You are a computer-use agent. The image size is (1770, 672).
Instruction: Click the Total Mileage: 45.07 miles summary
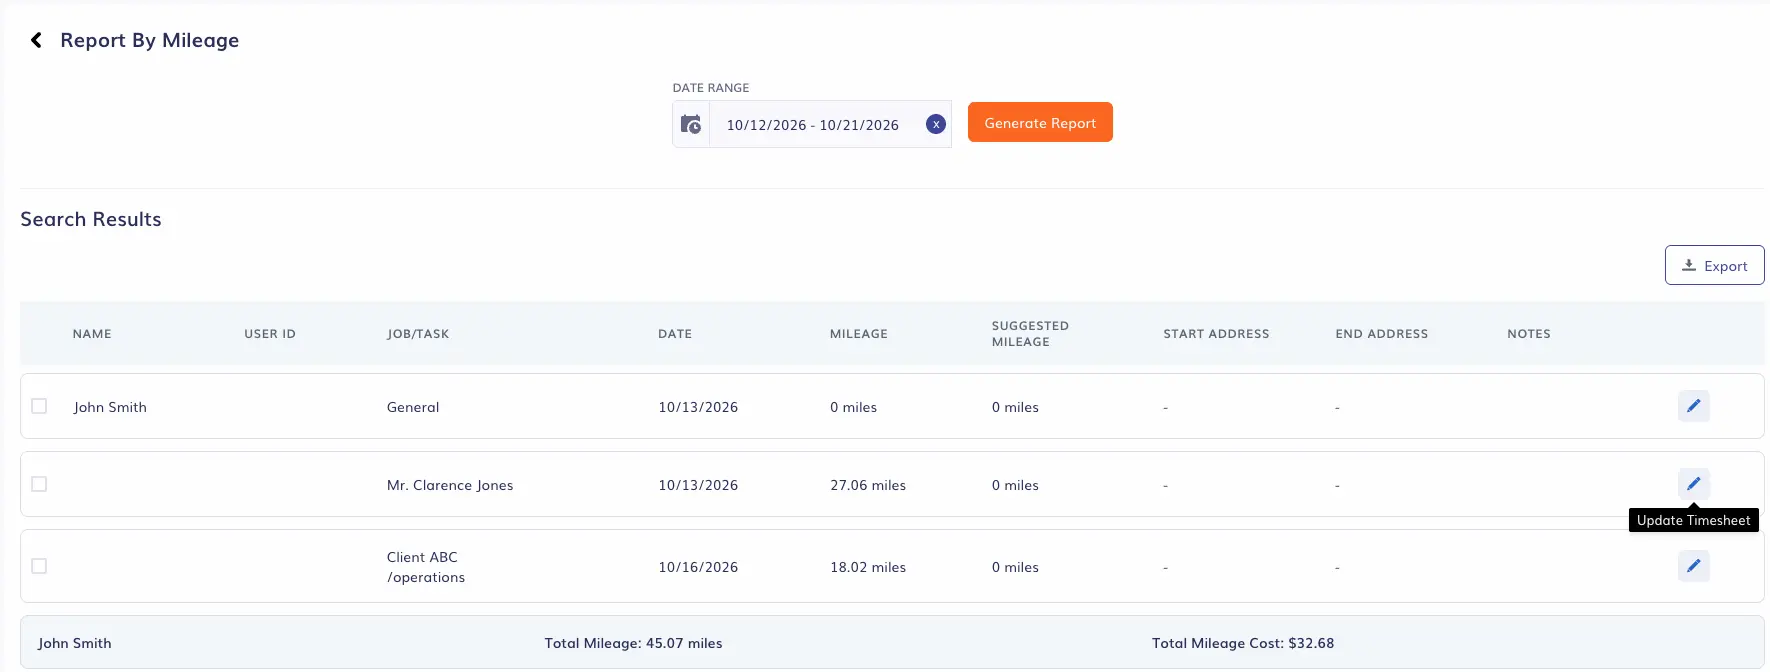point(633,643)
